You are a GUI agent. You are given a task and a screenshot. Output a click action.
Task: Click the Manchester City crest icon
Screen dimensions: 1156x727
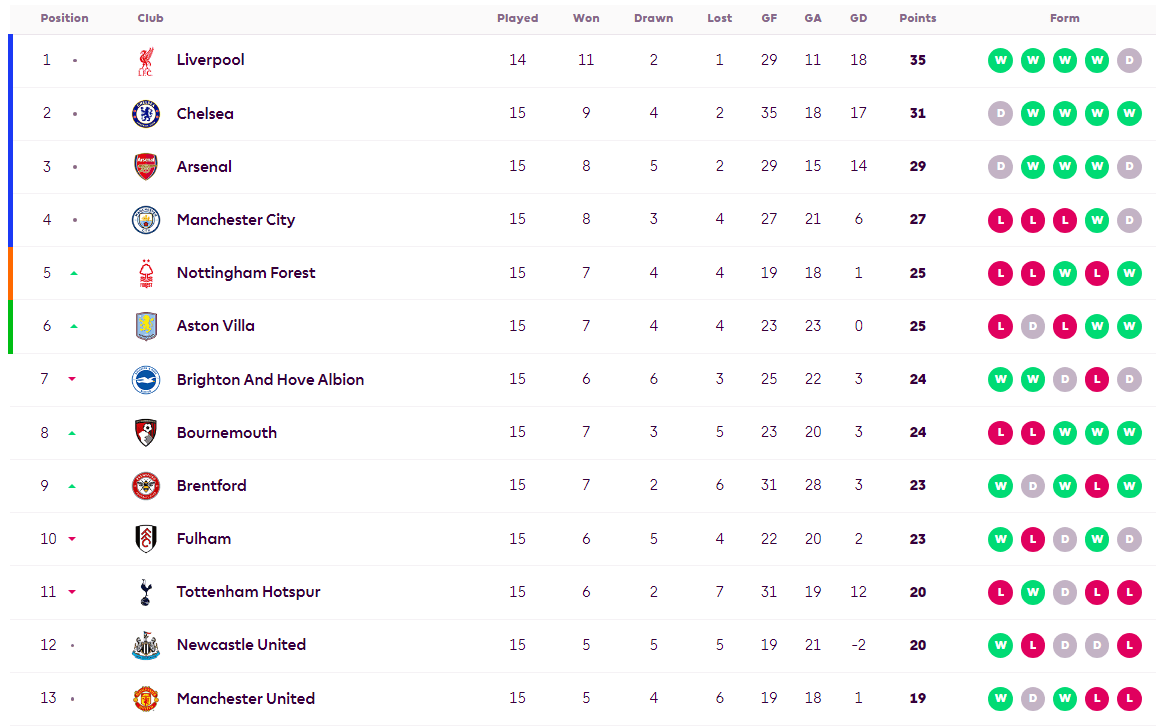click(x=146, y=220)
